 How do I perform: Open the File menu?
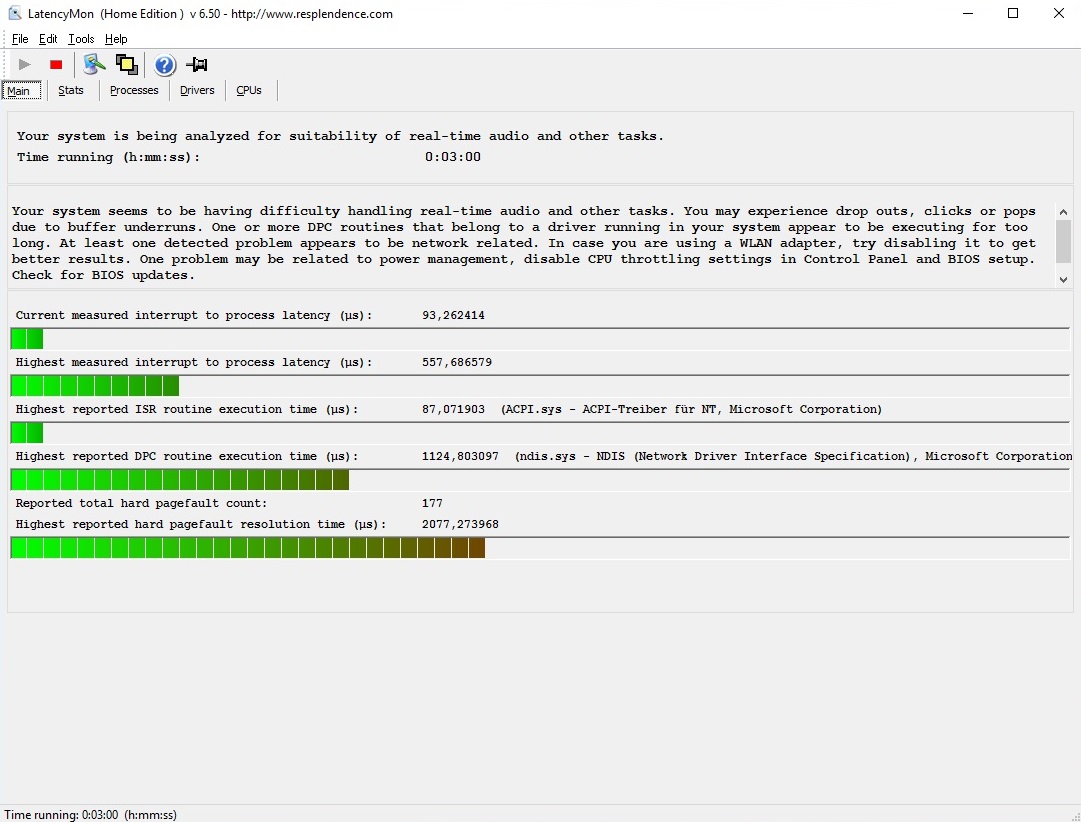coord(20,39)
